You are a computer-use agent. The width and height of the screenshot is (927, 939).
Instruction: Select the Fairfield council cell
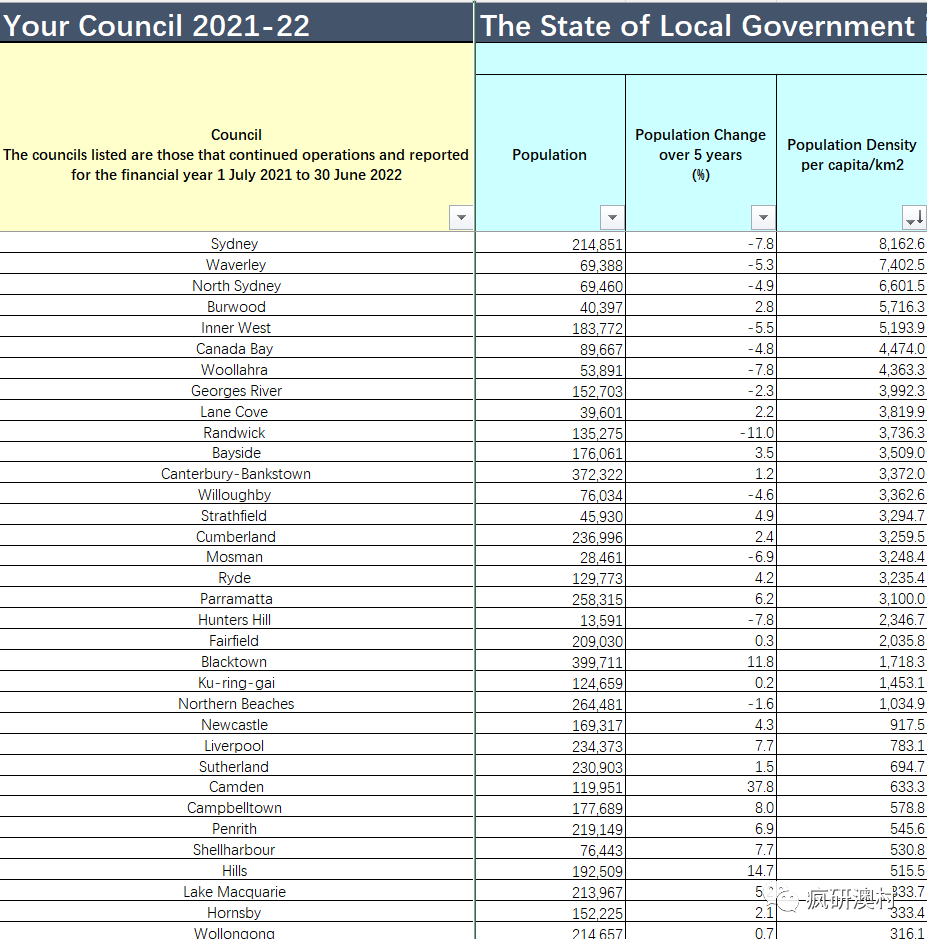(236, 640)
